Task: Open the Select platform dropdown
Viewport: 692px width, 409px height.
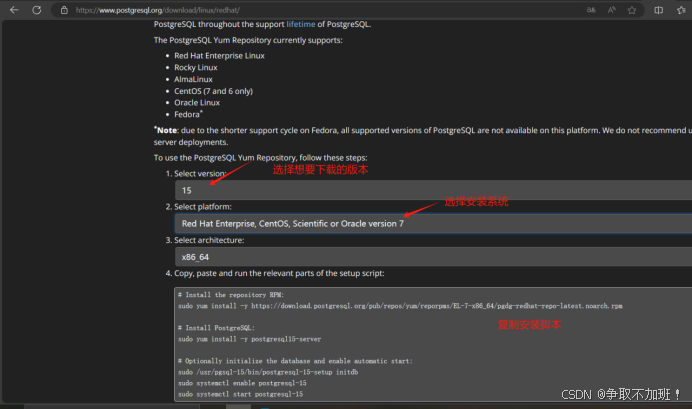Action: [433, 224]
